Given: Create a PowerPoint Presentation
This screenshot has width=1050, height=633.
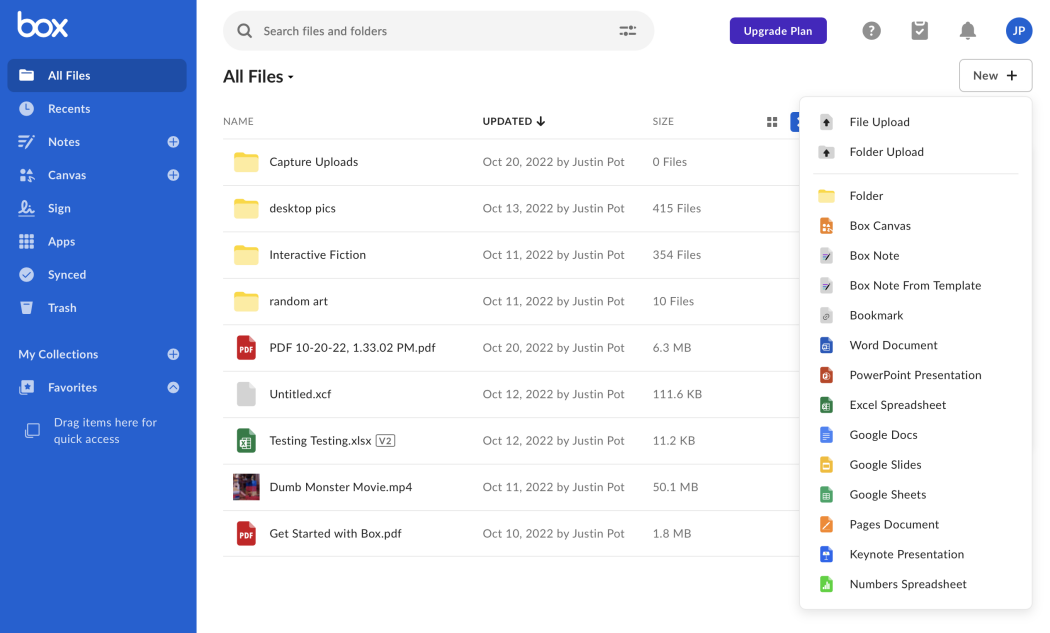Looking at the screenshot, I should click(915, 375).
